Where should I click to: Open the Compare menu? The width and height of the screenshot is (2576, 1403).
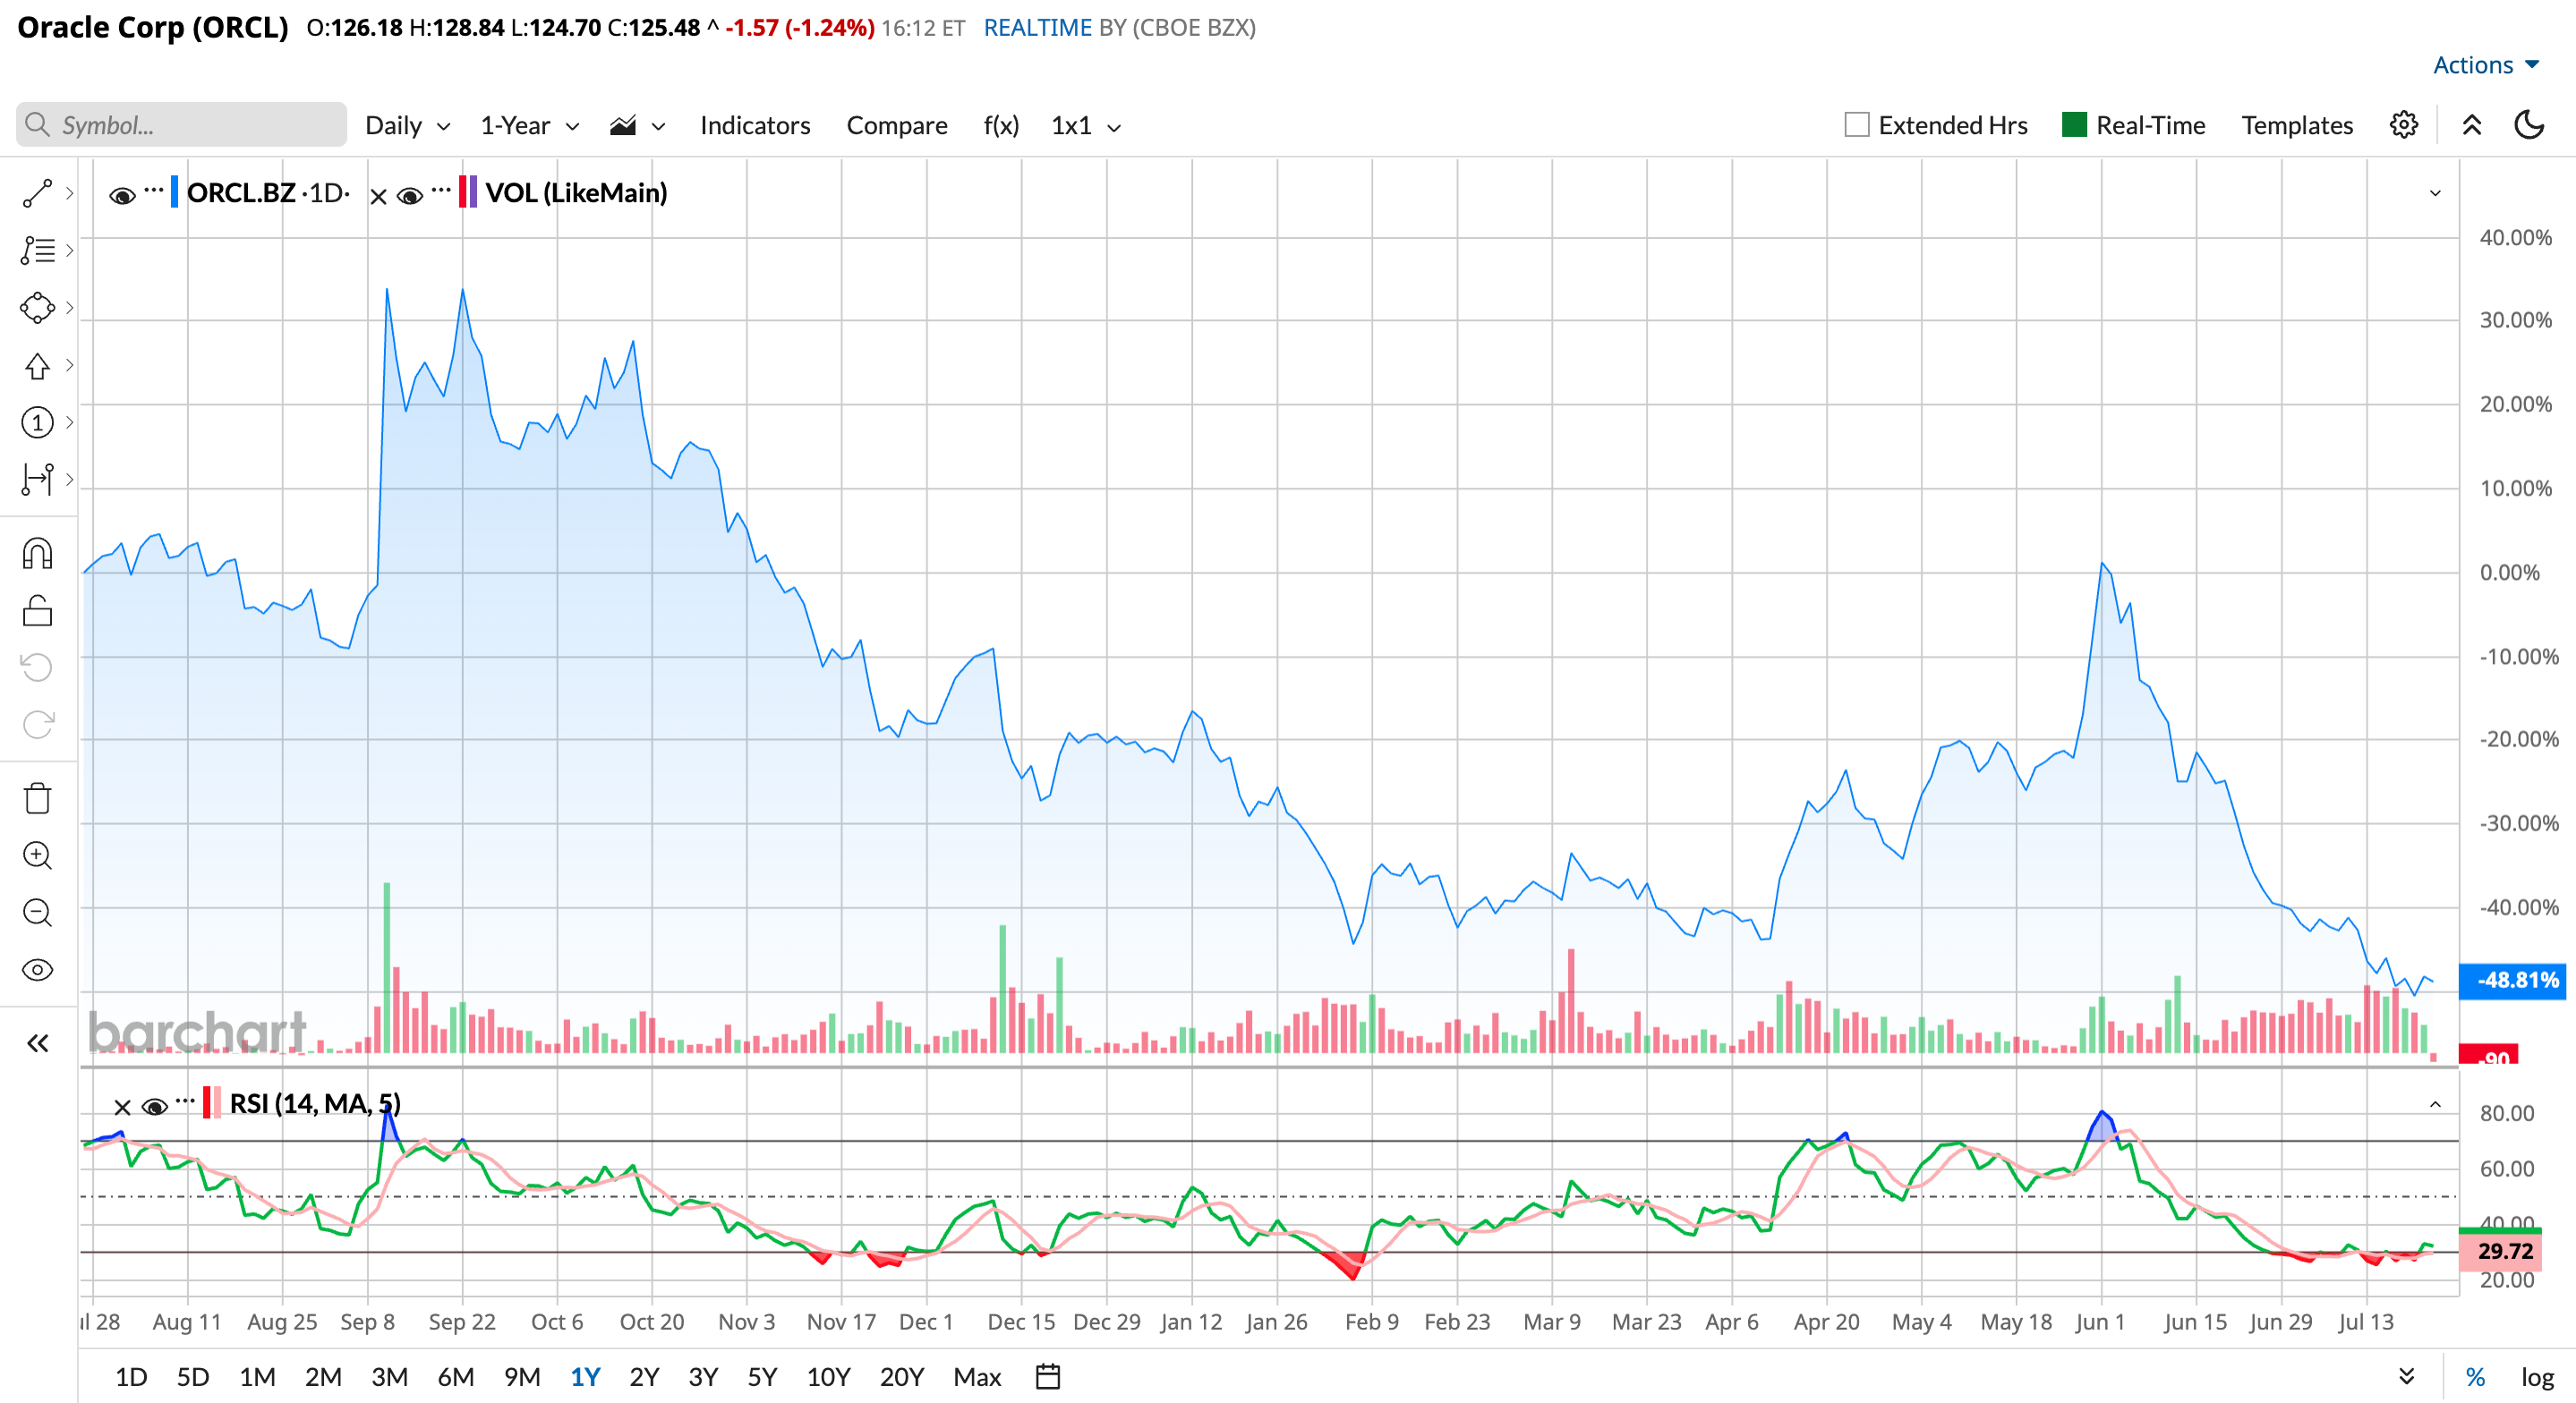click(x=896, y=126)
